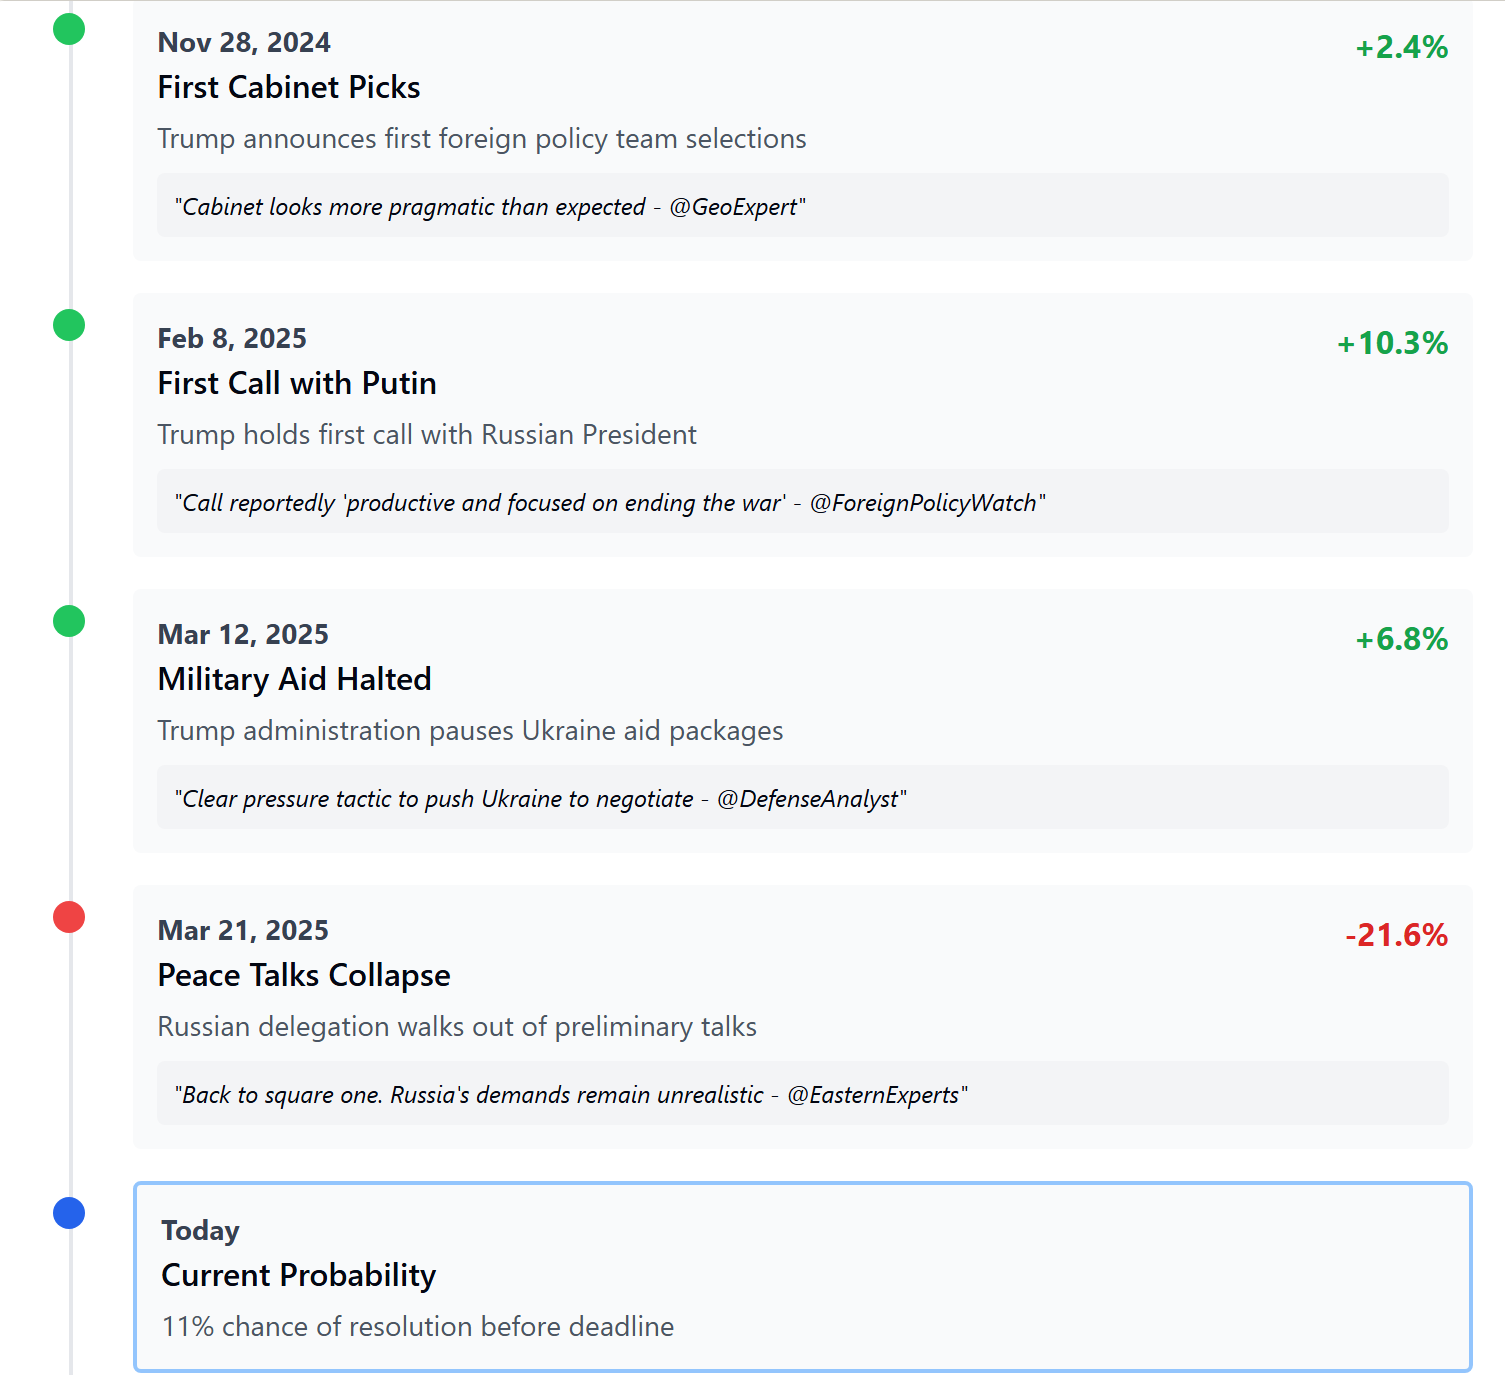This screenshot has width=1505, height=1375.
Task: Click the @EasternExperts quote box
Action: pyautogui.click(x=802, y=1094)
